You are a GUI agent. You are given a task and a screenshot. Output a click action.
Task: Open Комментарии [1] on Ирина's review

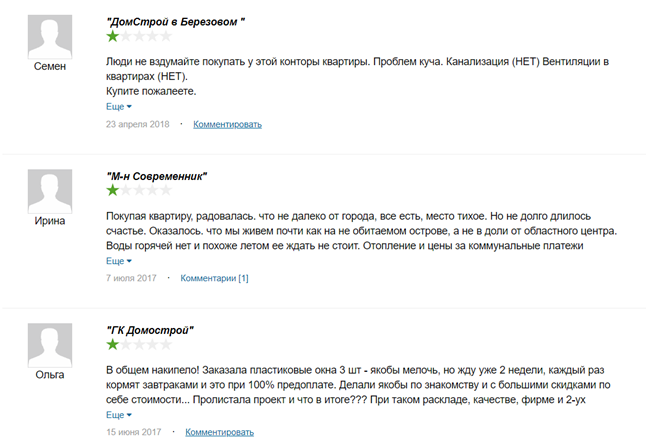click(214, 278)
